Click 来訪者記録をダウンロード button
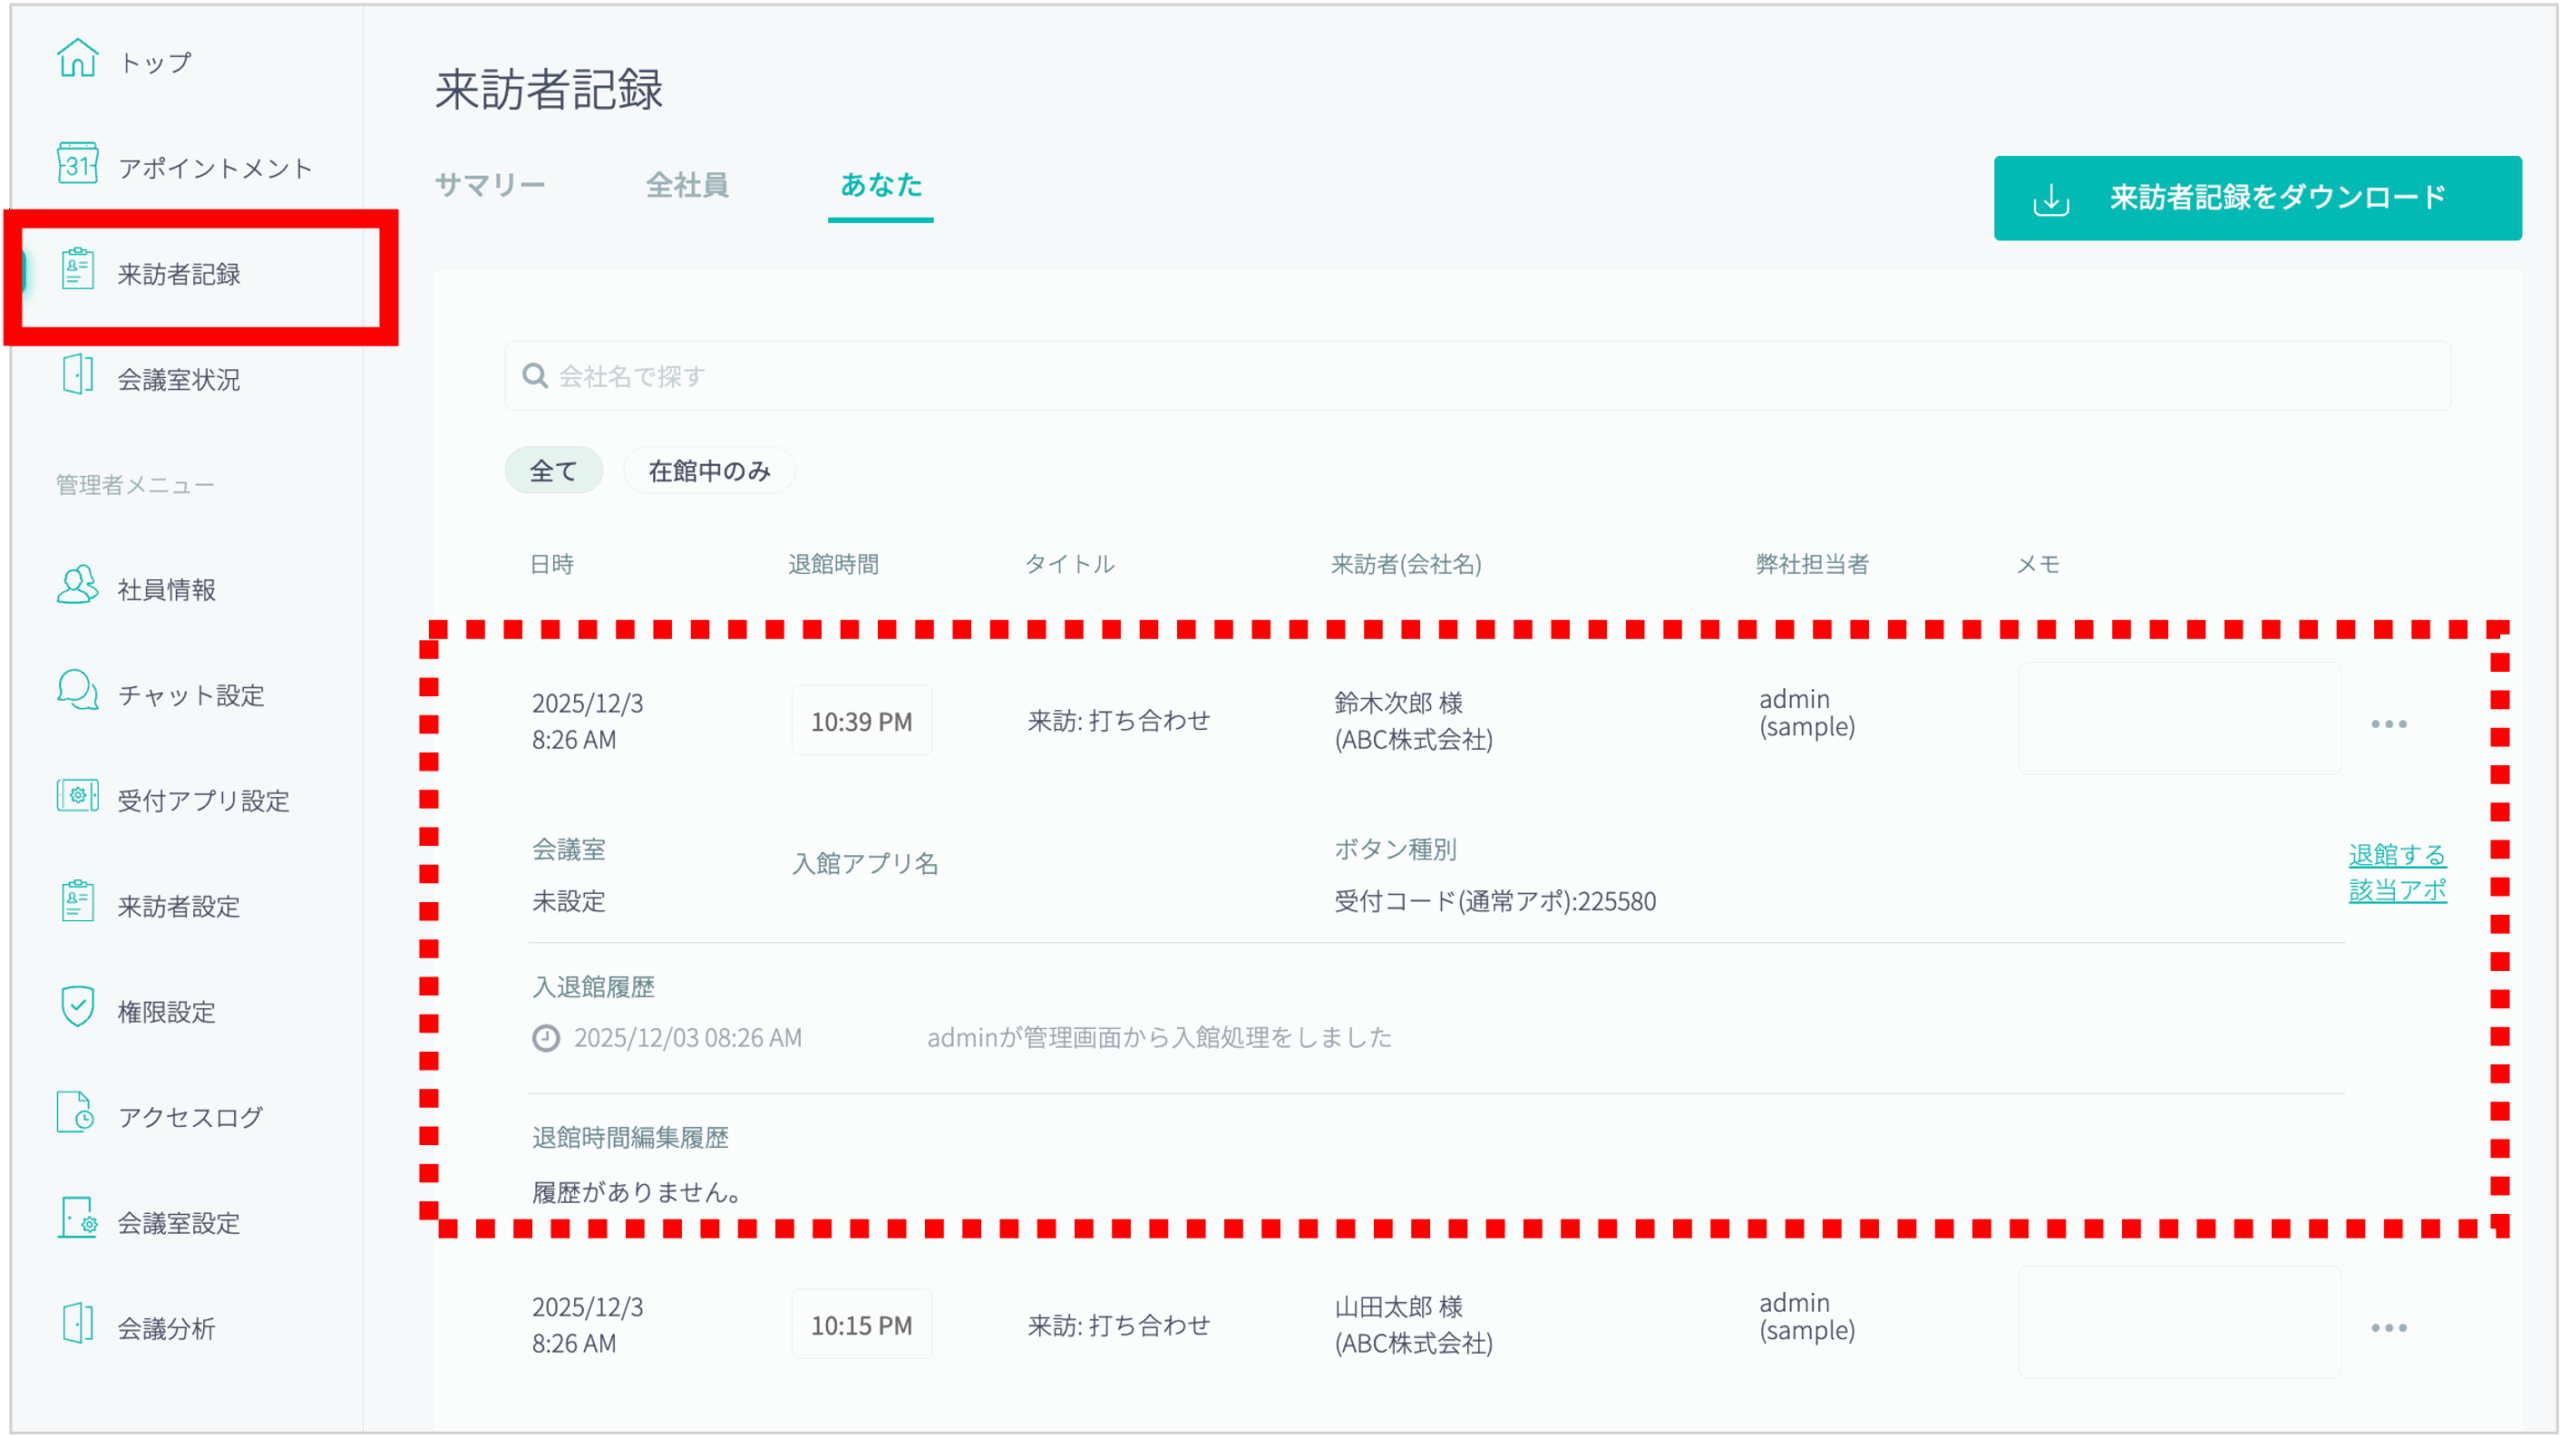The width and height of the screenshot is (2560, 1437). pos(2257,198)
